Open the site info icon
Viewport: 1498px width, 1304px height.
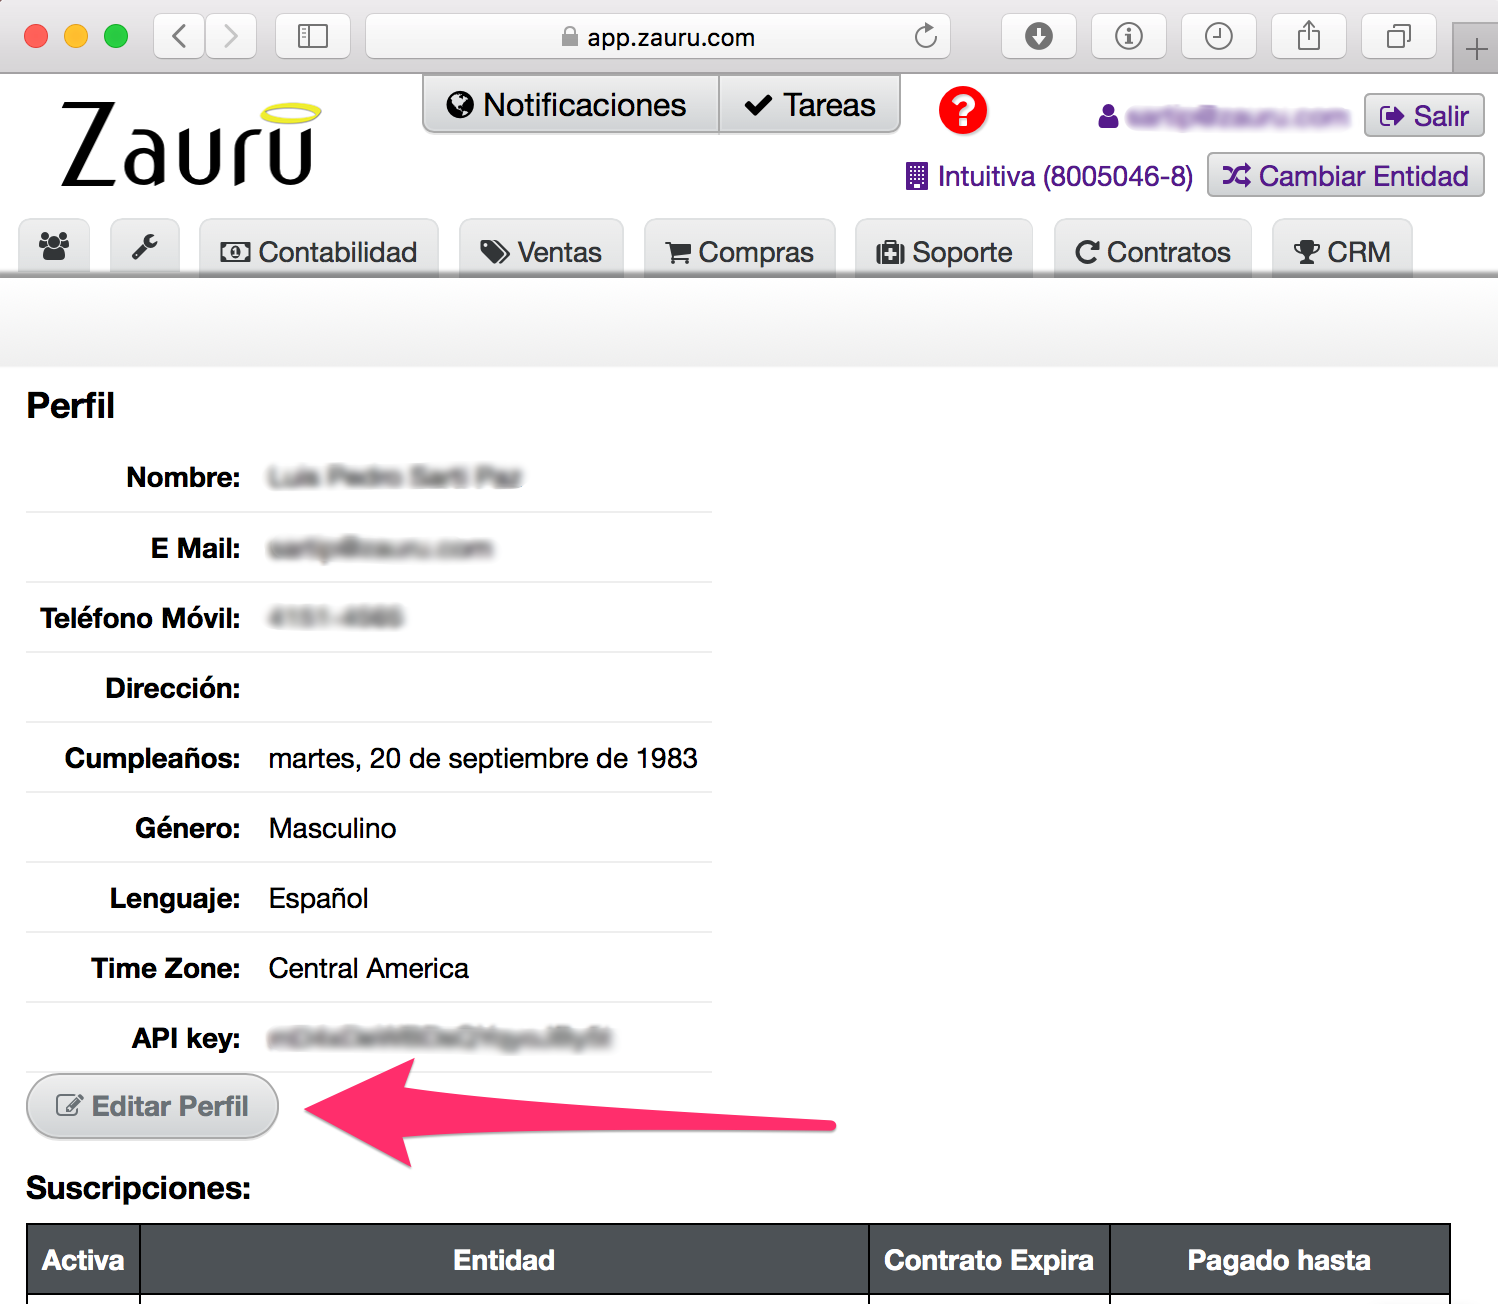[1129, 37]
